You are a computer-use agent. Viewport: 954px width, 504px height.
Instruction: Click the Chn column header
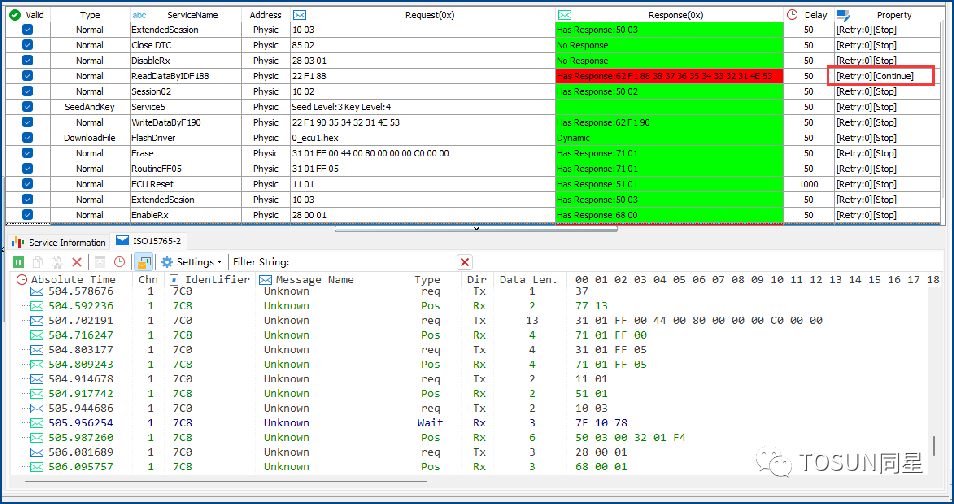148,280
